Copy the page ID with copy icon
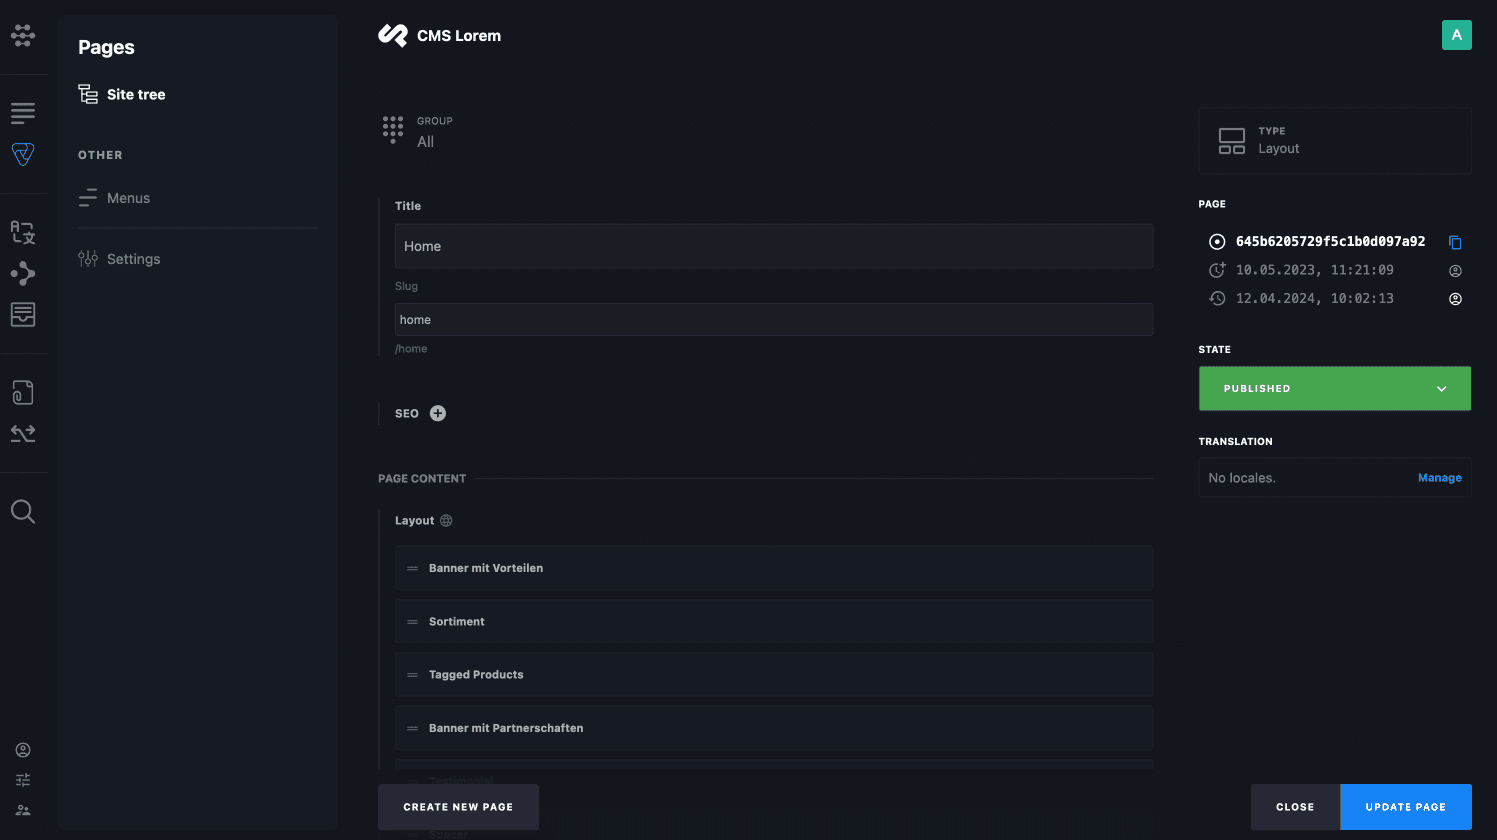The image size is (1497, 840). pos(1455,242)
